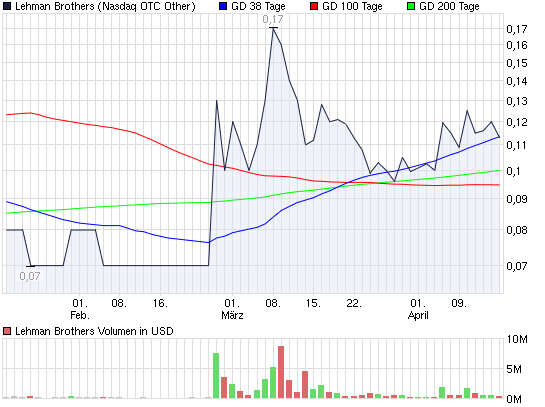Click the tallest red volume bar
The image size is (545, 407).
point(281,372)
